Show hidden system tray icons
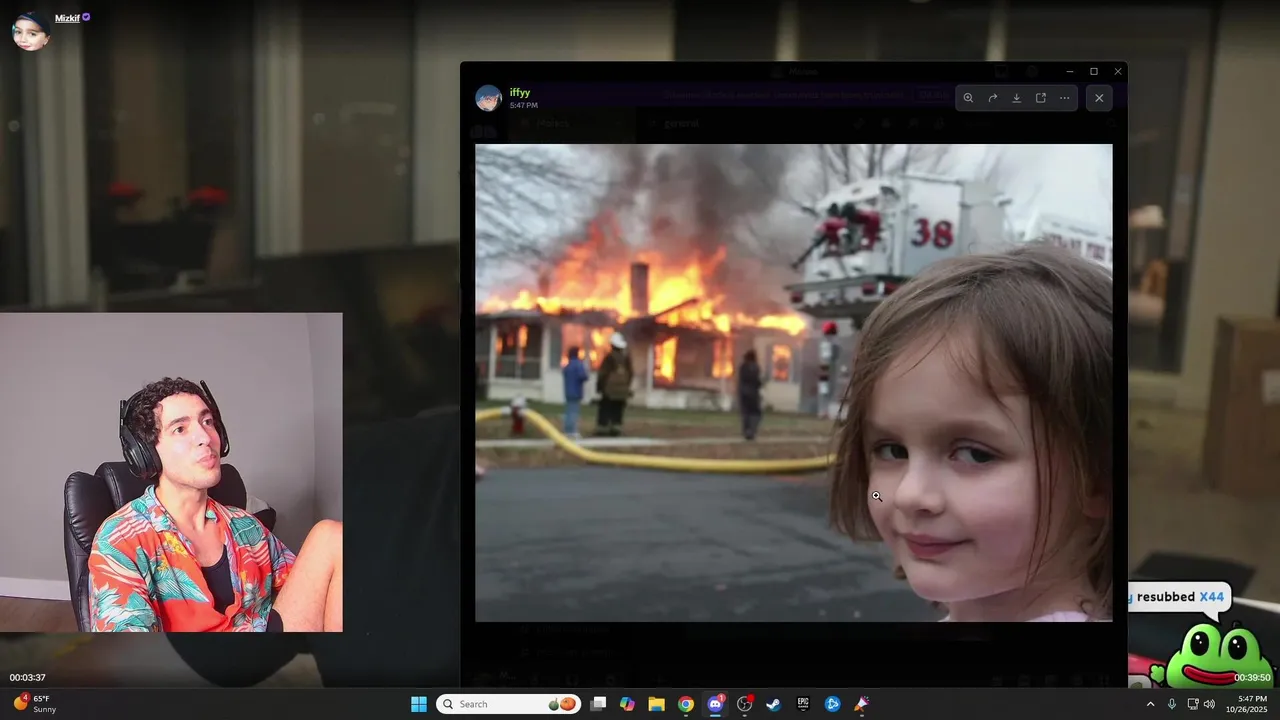 click(x=1150, y=704)
